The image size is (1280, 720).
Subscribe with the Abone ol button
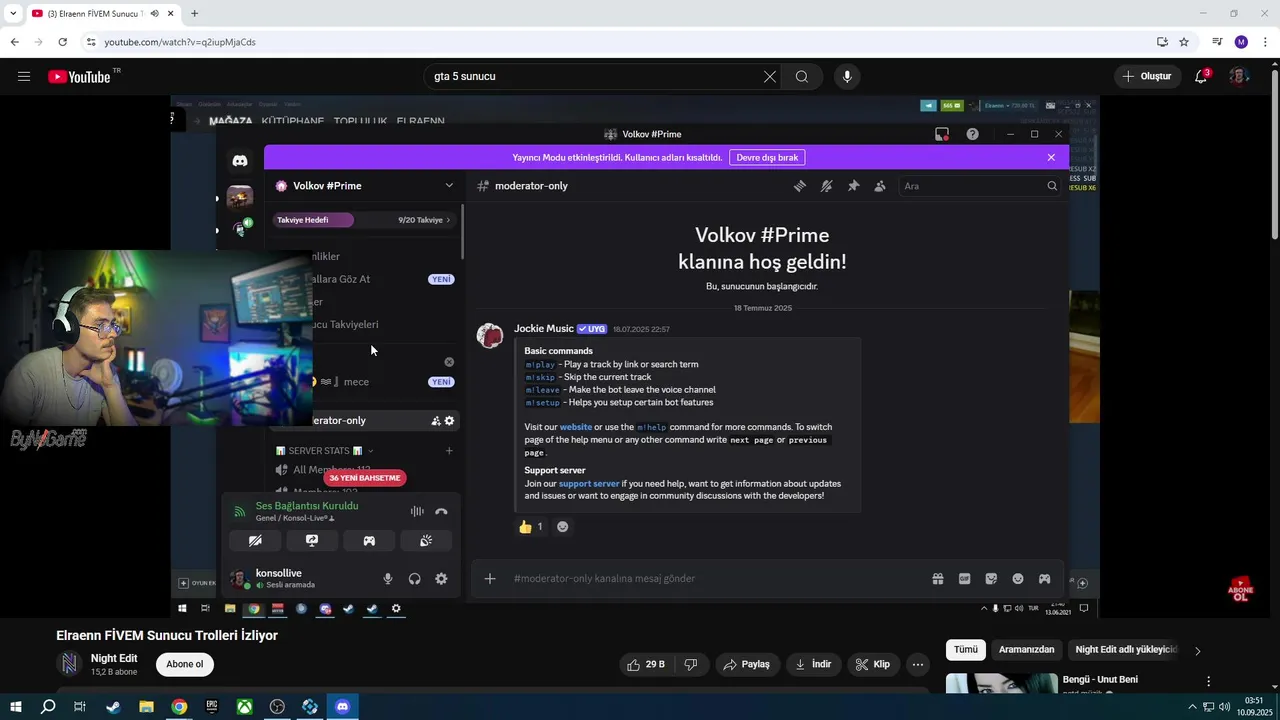pyautogui.click(x=184, y=664)
